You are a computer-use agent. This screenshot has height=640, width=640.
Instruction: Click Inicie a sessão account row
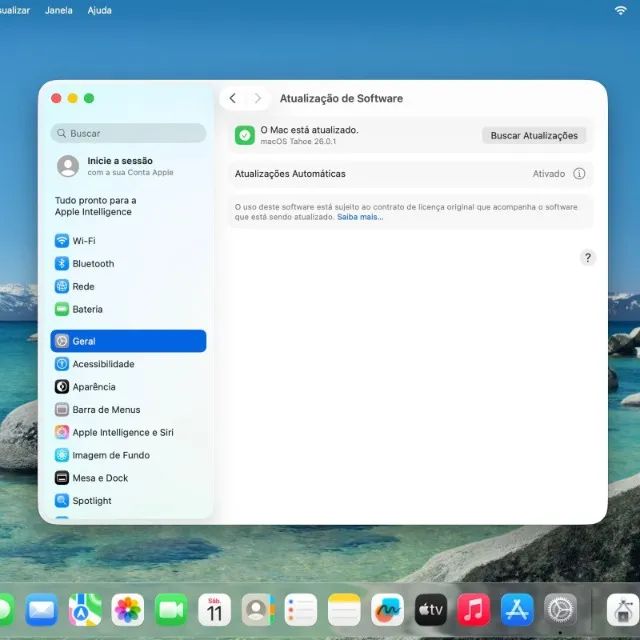[x=128, y=166]
